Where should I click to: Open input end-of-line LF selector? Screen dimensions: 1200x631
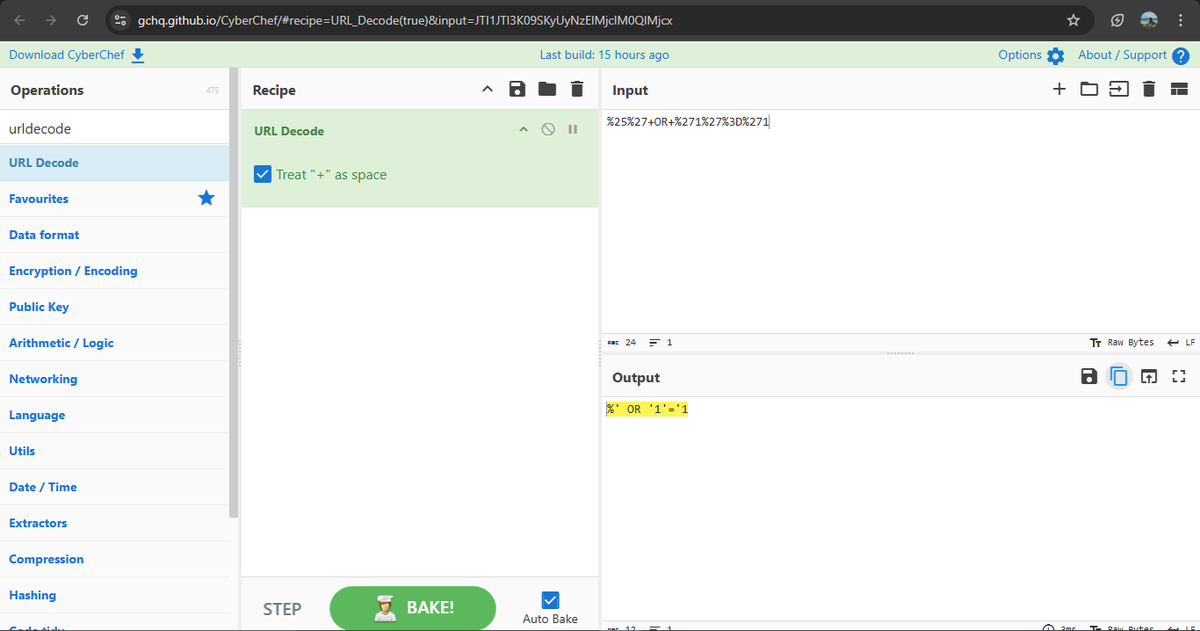tap(1182, 342)
